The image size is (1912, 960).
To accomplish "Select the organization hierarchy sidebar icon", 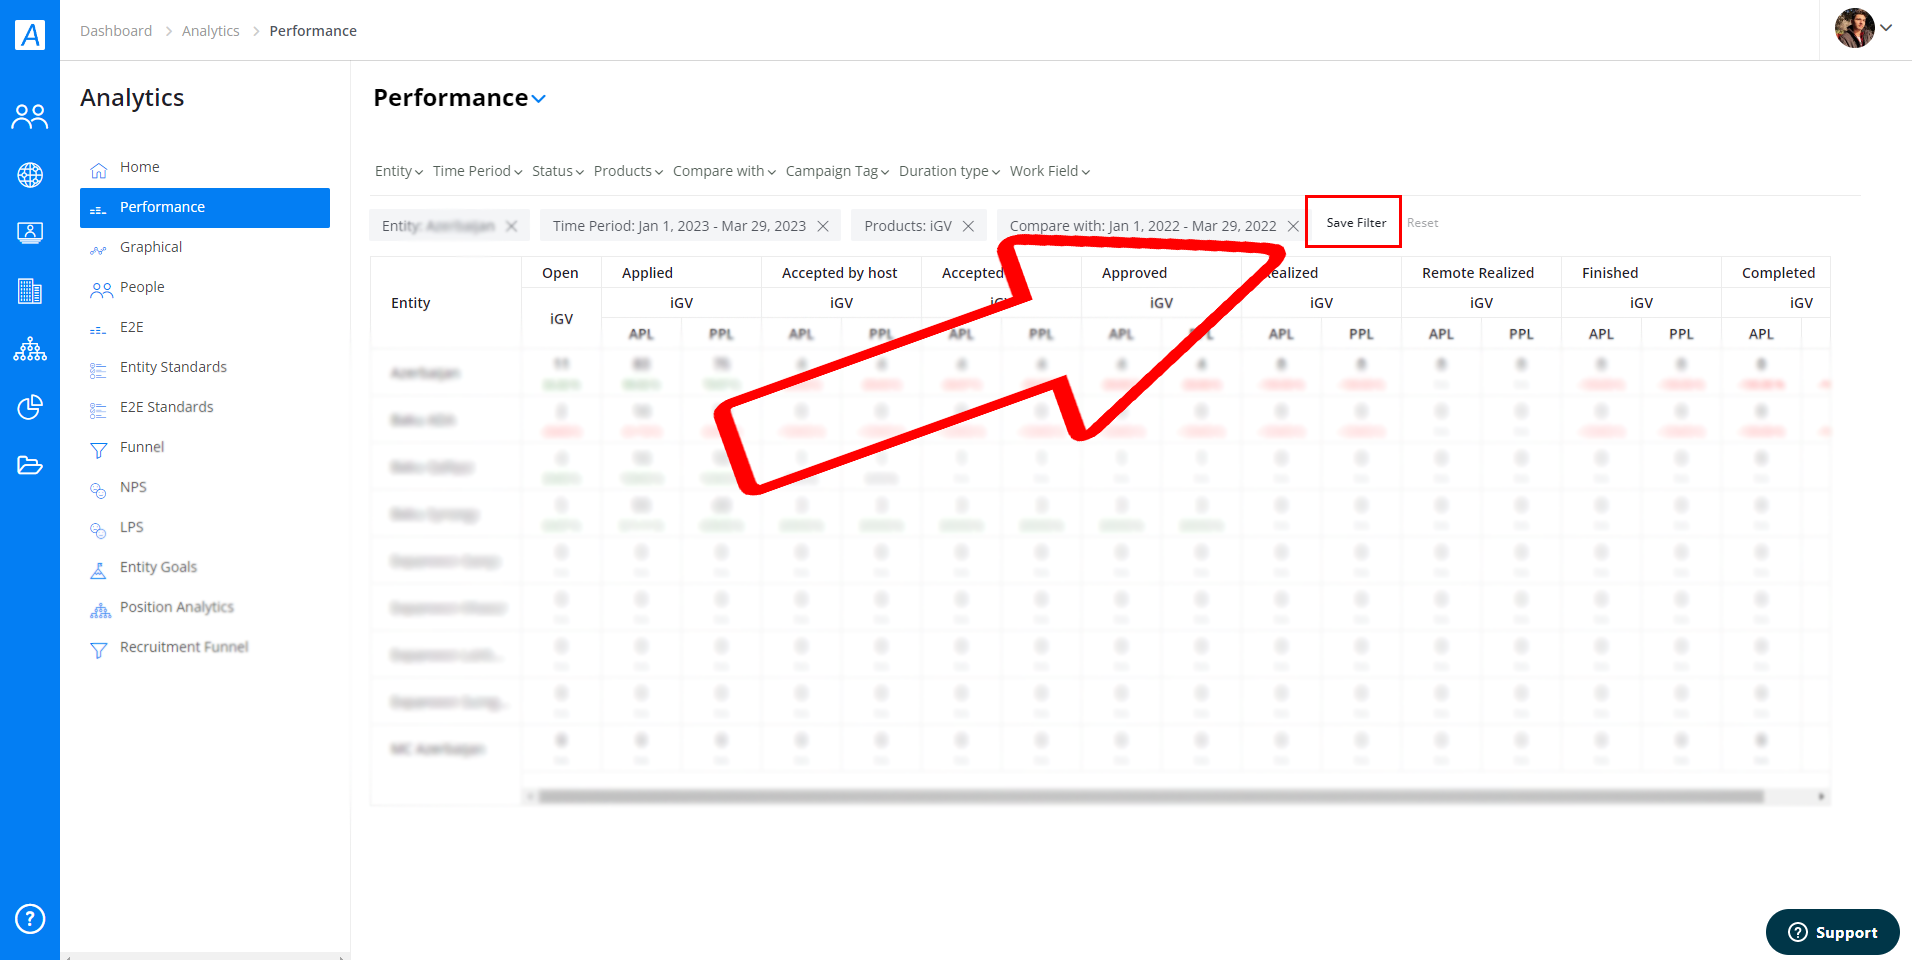I will pos(30,349).
